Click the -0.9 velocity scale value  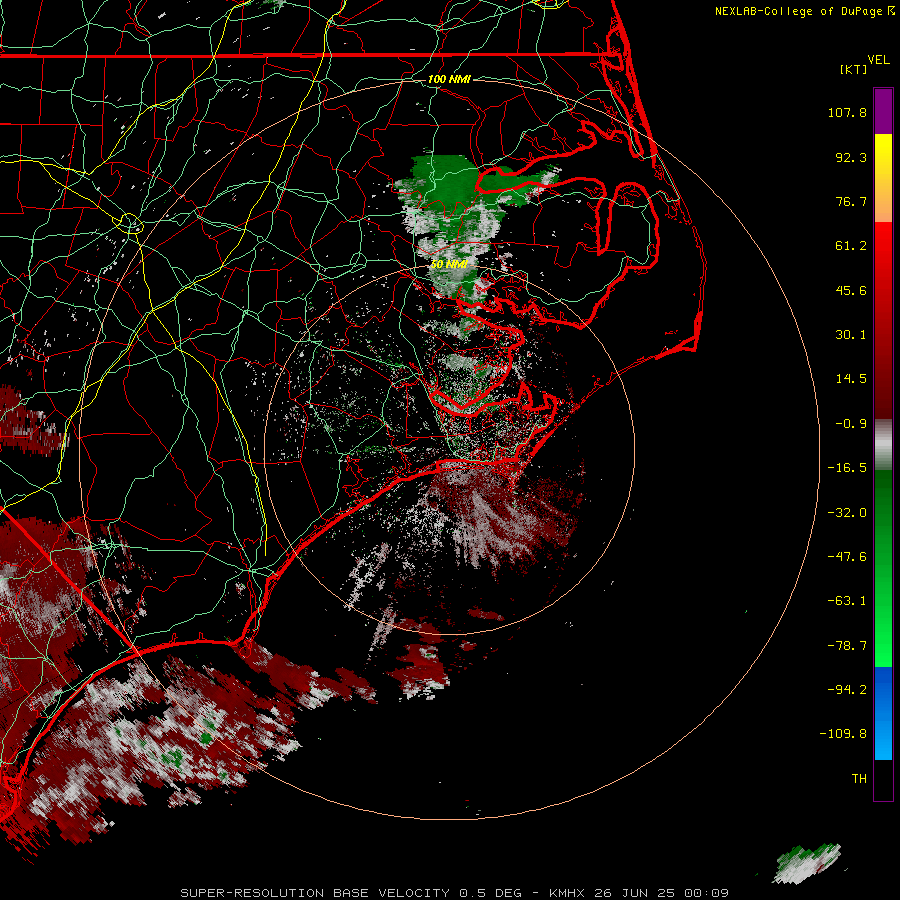pos(851,424)
